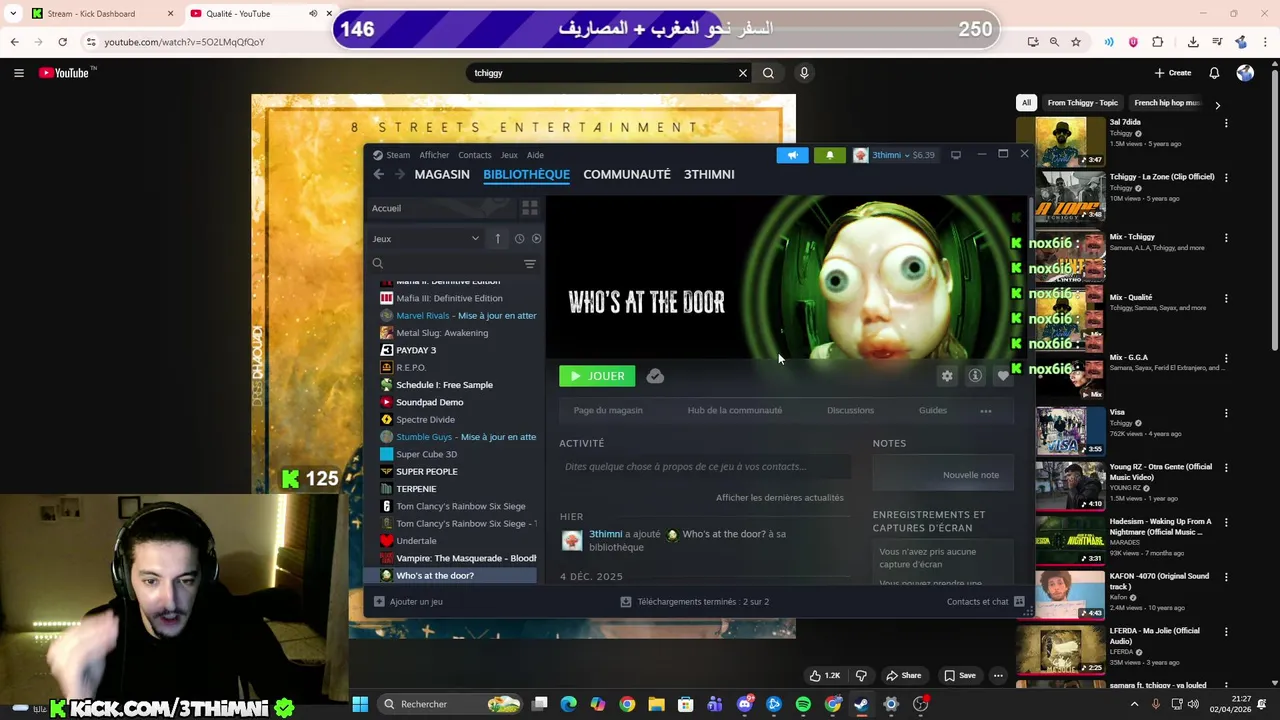Toggle sort direction arrow in library
The image size is (1280, 720).
497,239
